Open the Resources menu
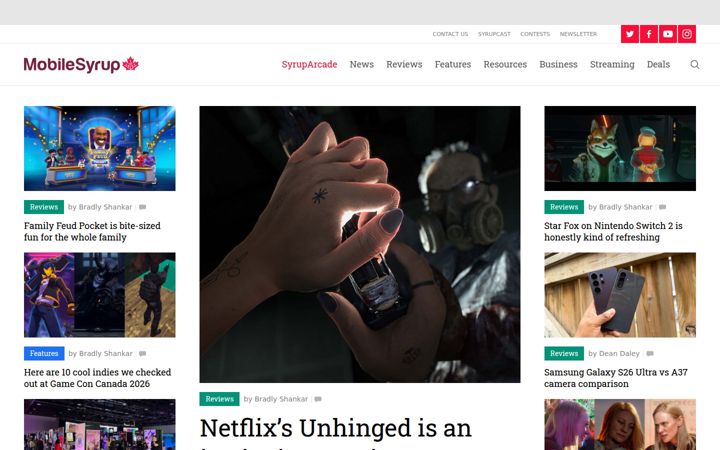 pyautogui.click(x=505, y=64)
